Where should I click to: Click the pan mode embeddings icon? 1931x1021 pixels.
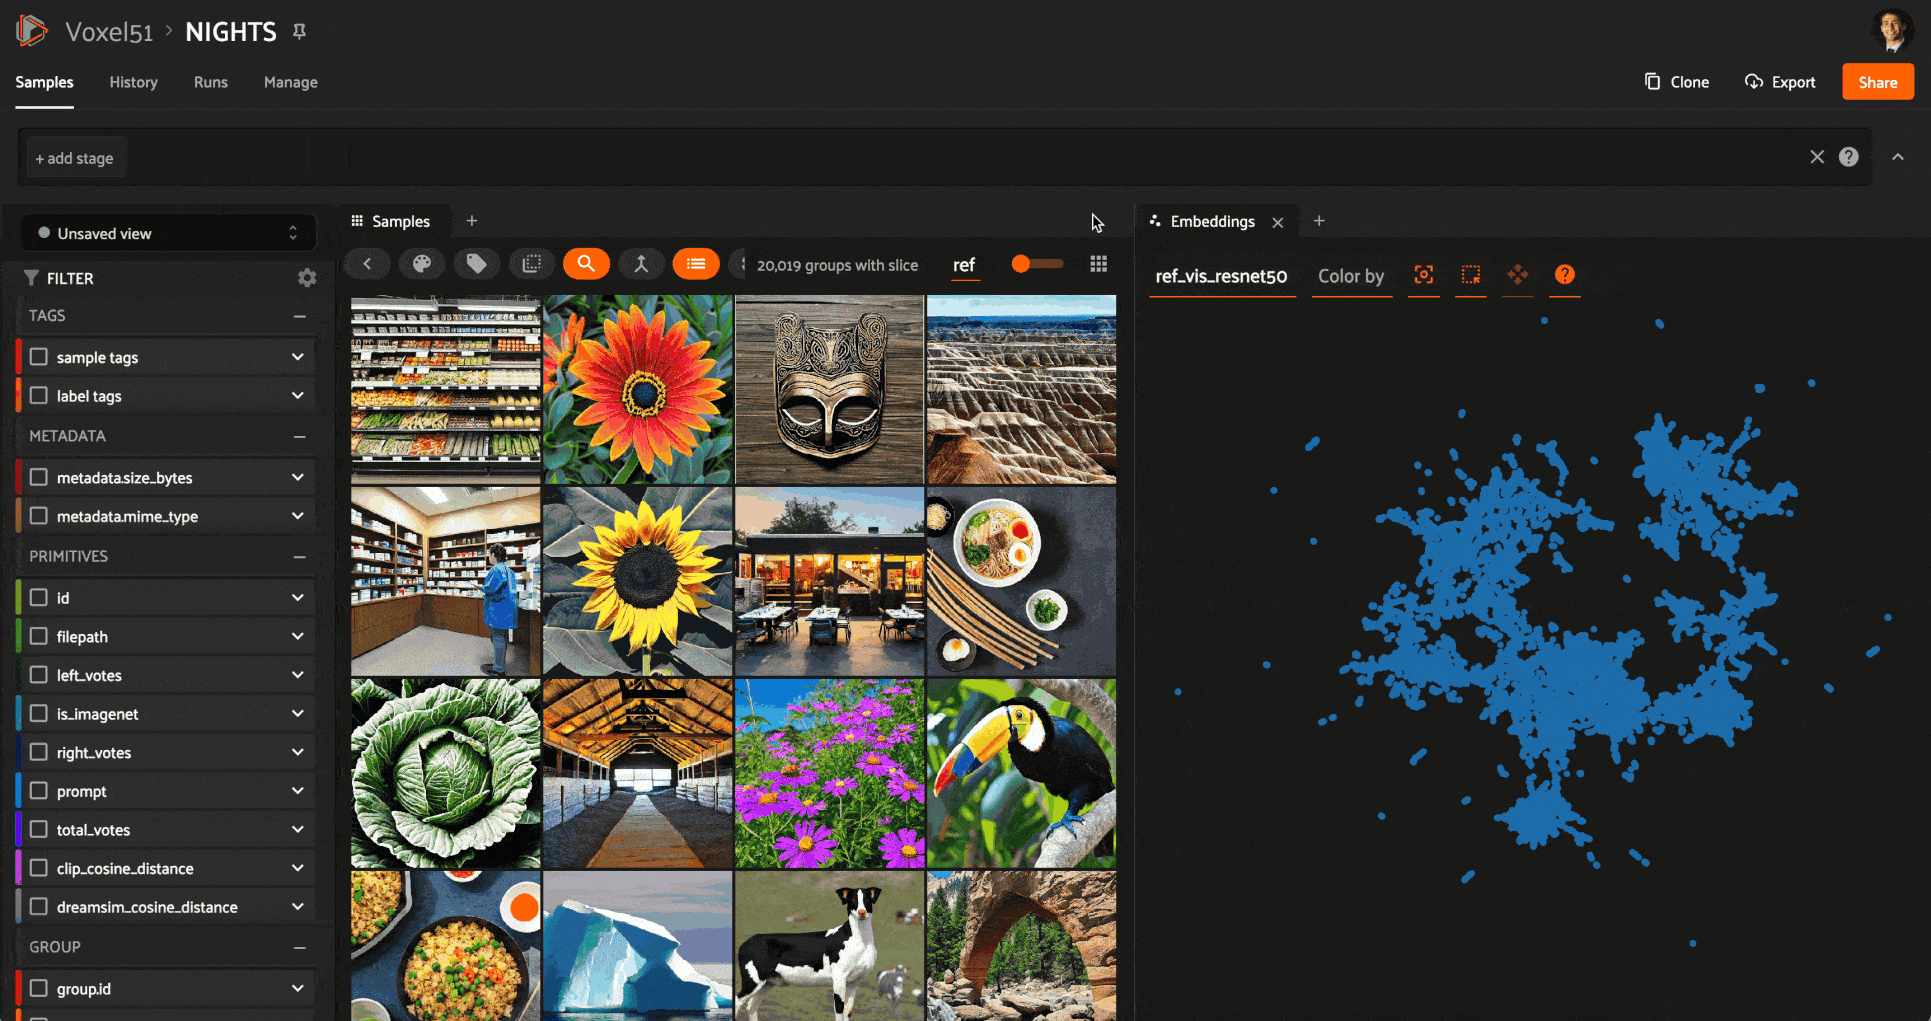click(1518, 275)
